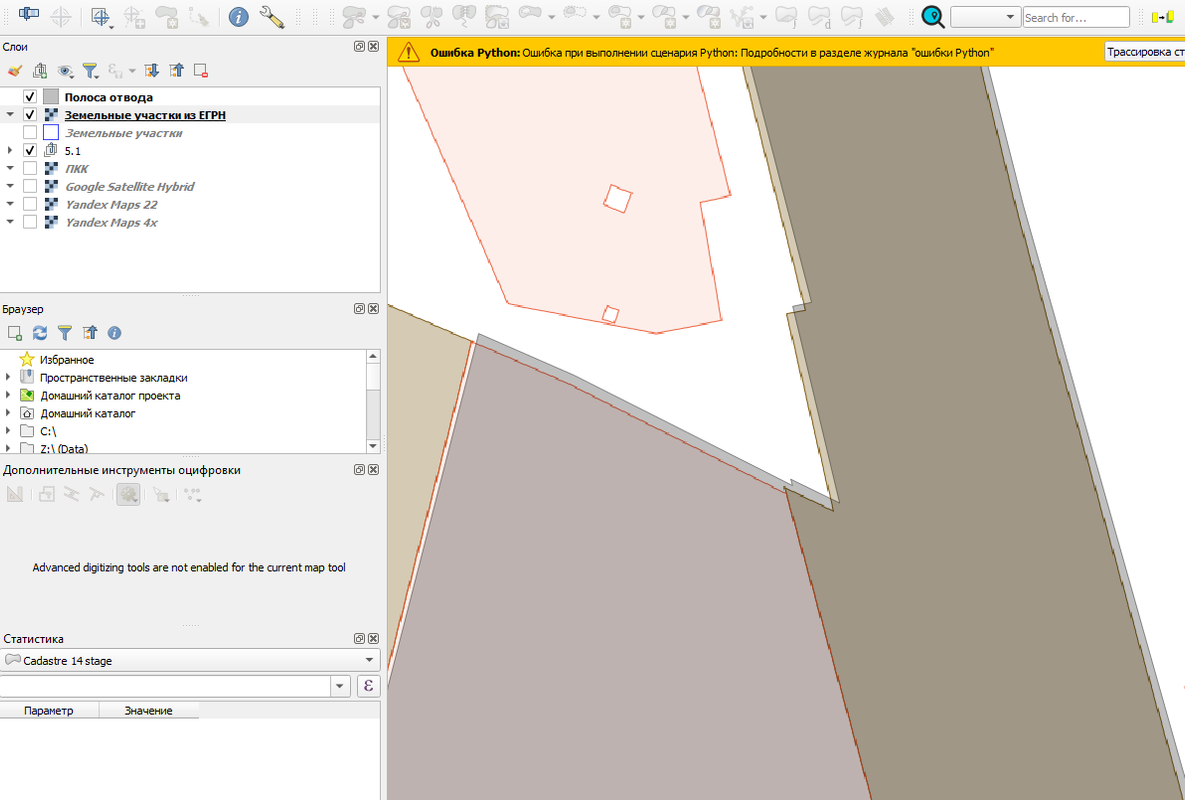Screen dimensions: 1185x800
Task: Collapse Yandex Maps 22 node
Action: pyautogui.click(x=10, y=205)
